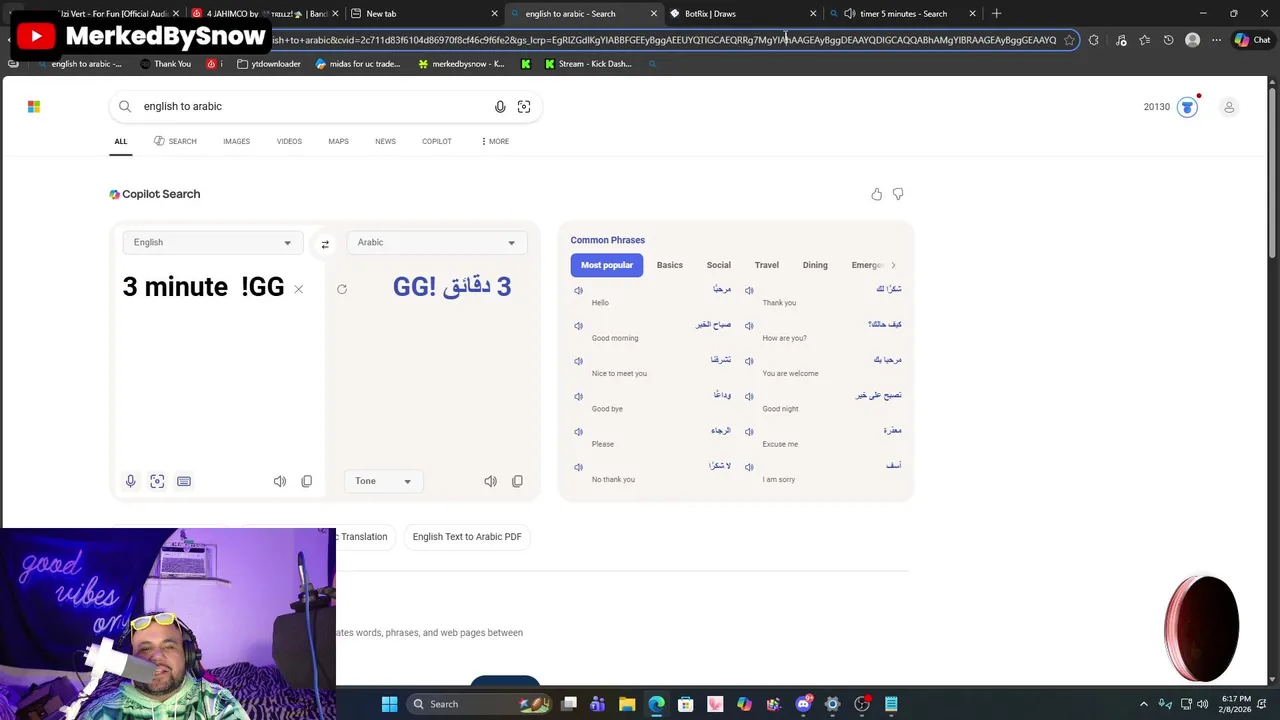Expand hidden system tray icons chevron
1280x720 pixels.
1144,704
